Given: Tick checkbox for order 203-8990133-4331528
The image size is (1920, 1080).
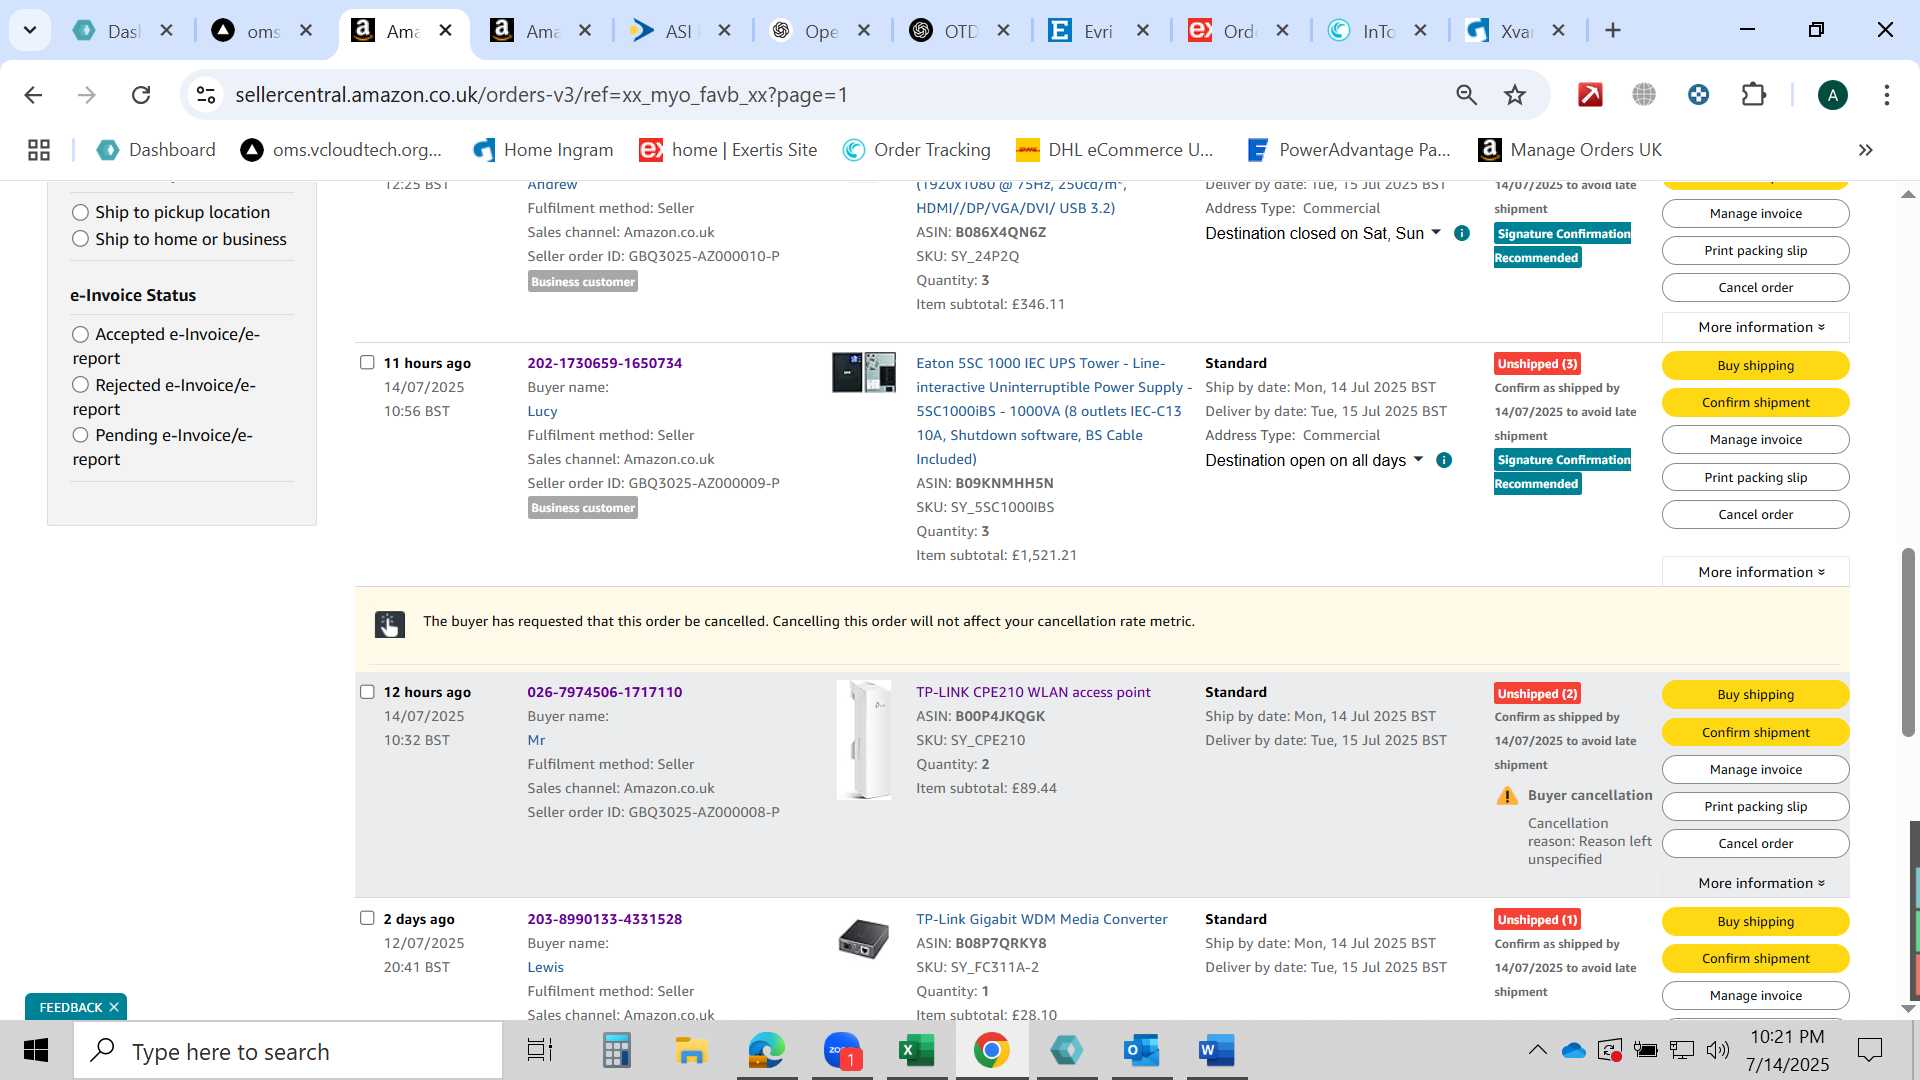Looking at the screenshot, I should [367, 918].
